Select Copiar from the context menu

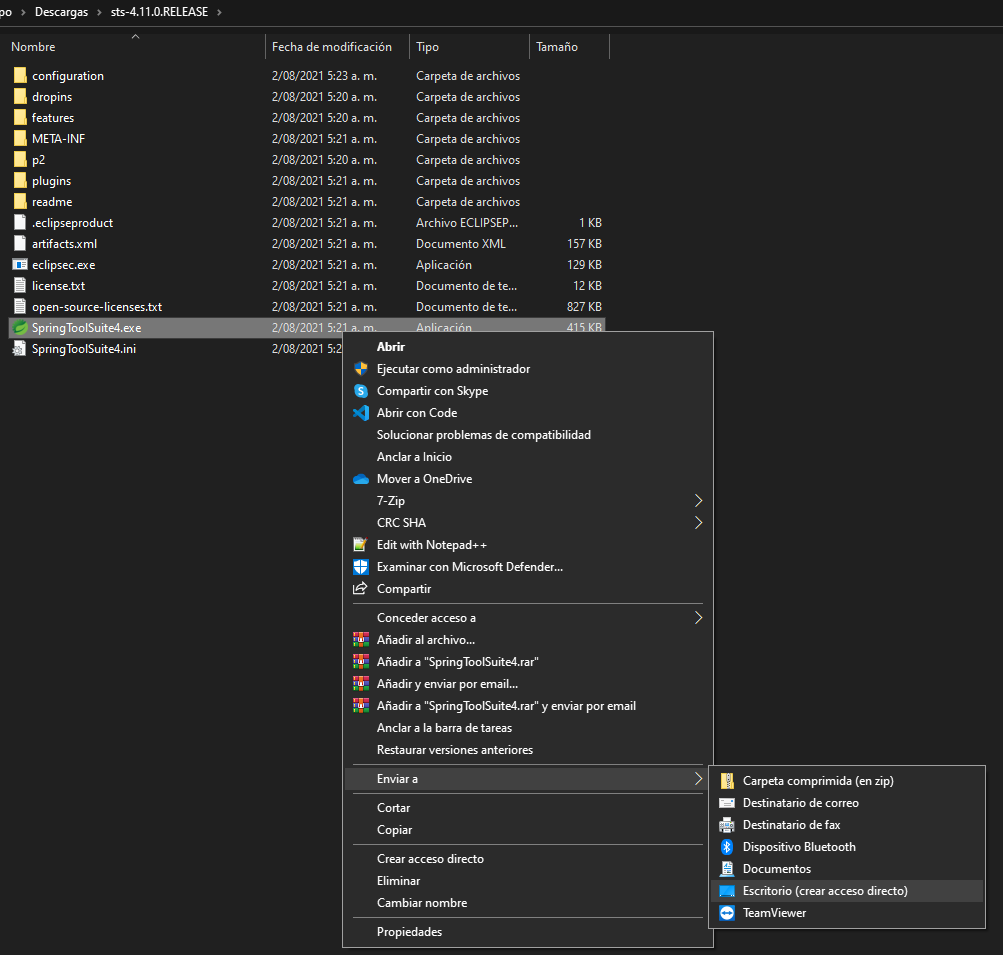[395, 830]
